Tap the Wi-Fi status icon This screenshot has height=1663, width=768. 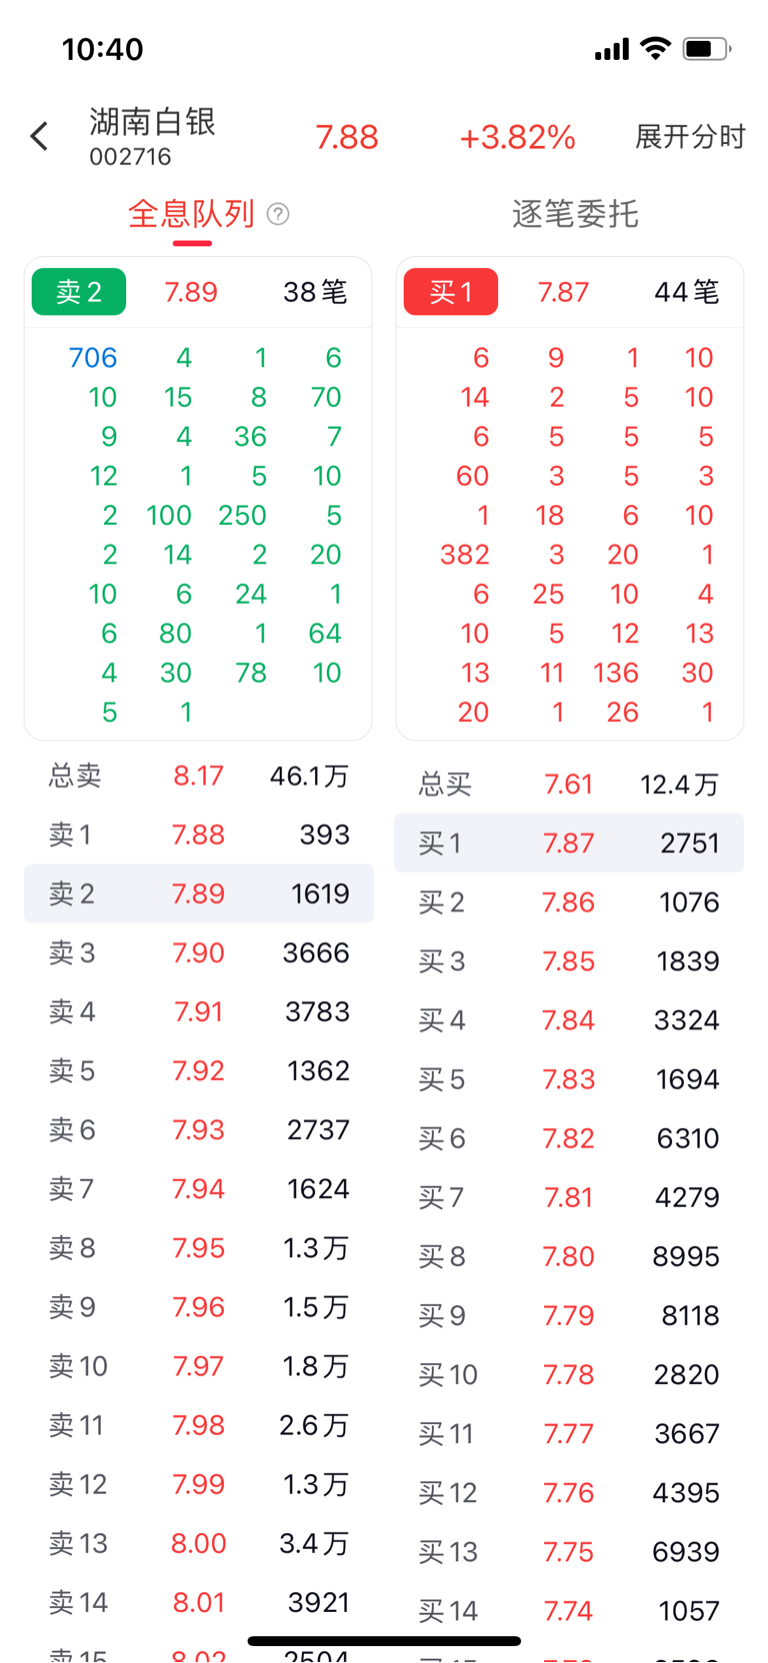[x=655, y=48]
